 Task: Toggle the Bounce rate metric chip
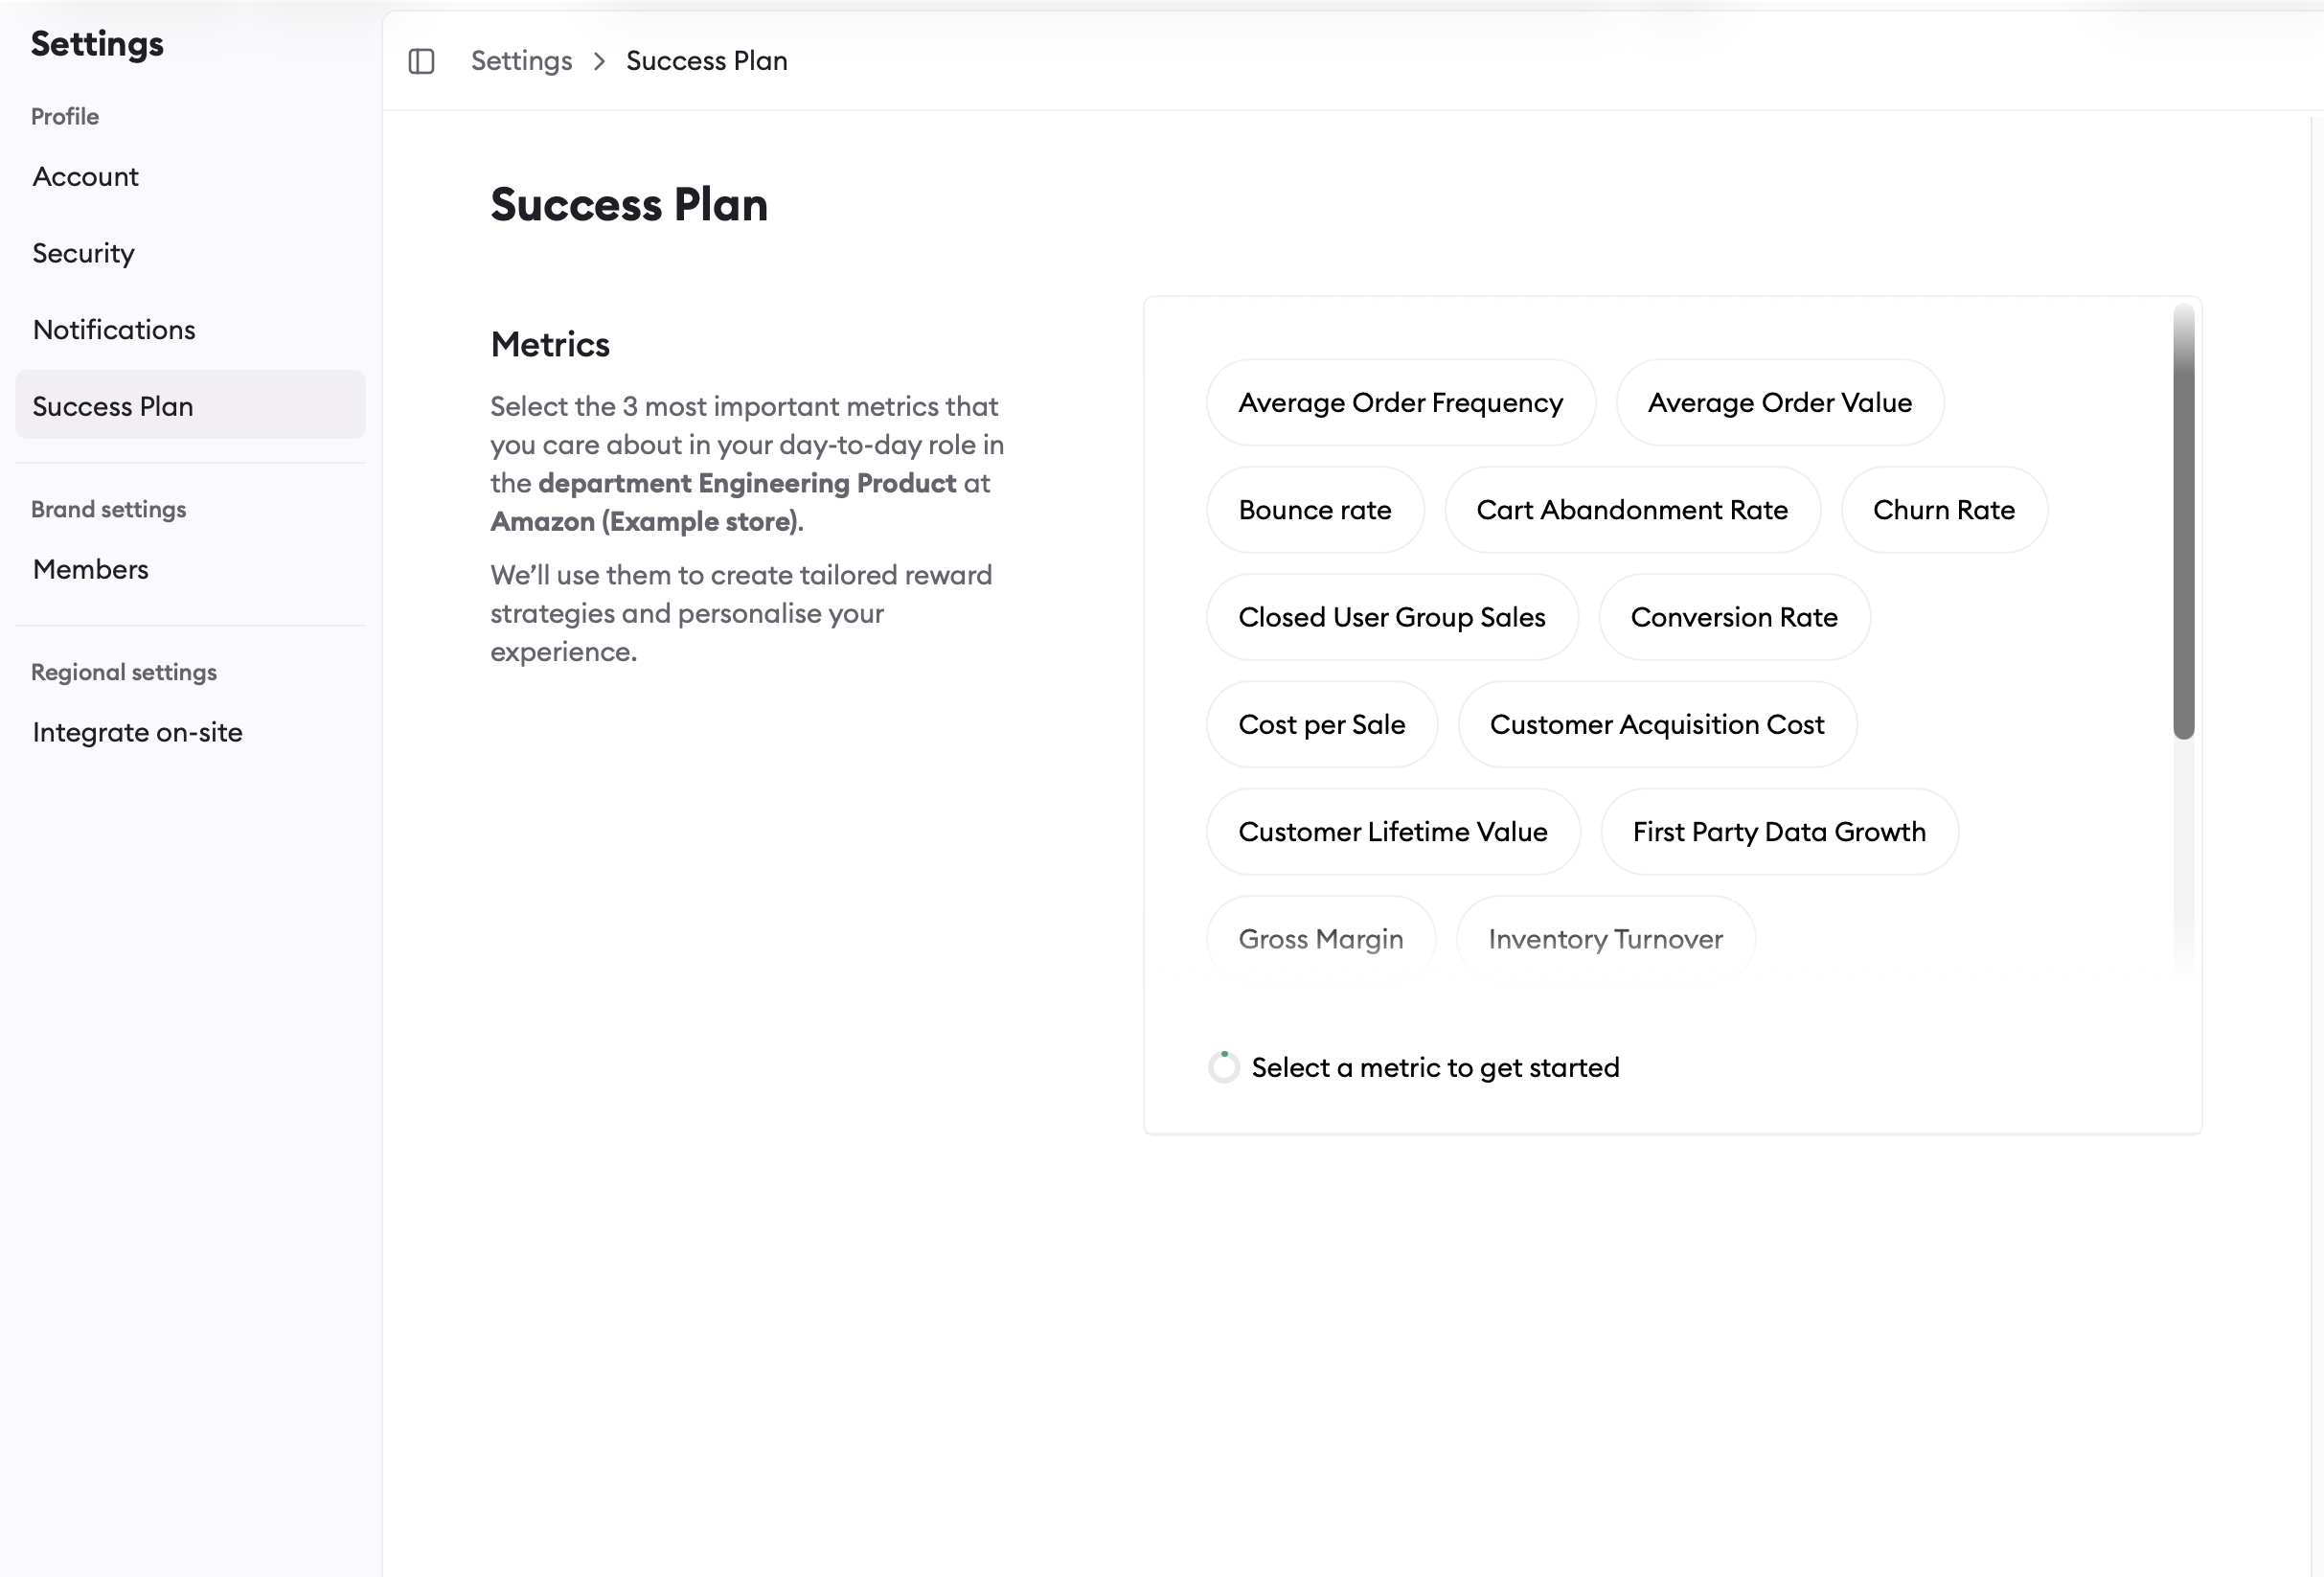click(1315, 509)
